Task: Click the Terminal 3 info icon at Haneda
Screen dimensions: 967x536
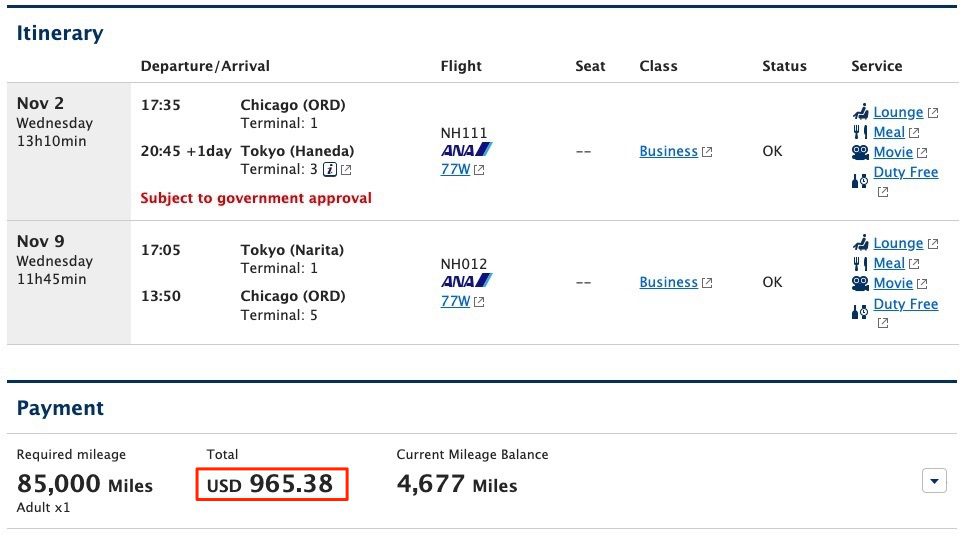Action: pos(329,169)
